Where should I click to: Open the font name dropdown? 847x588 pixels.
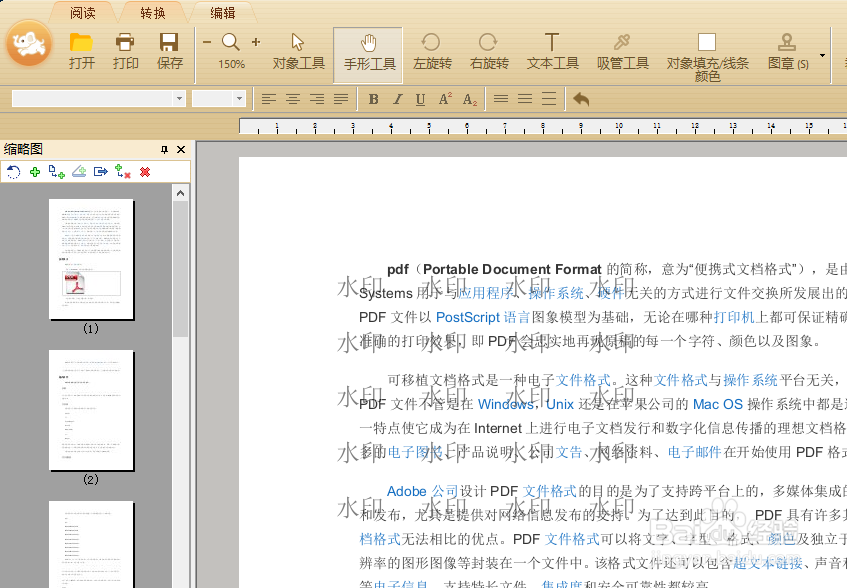point(179,99)
